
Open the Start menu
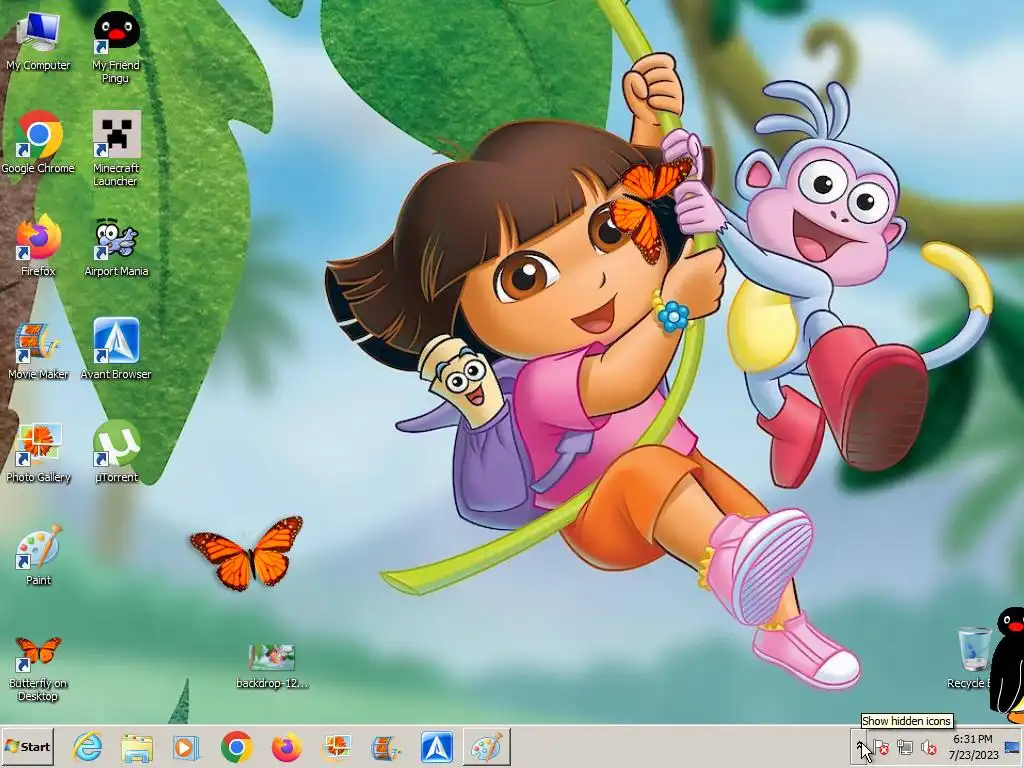(x=27, y=746)
